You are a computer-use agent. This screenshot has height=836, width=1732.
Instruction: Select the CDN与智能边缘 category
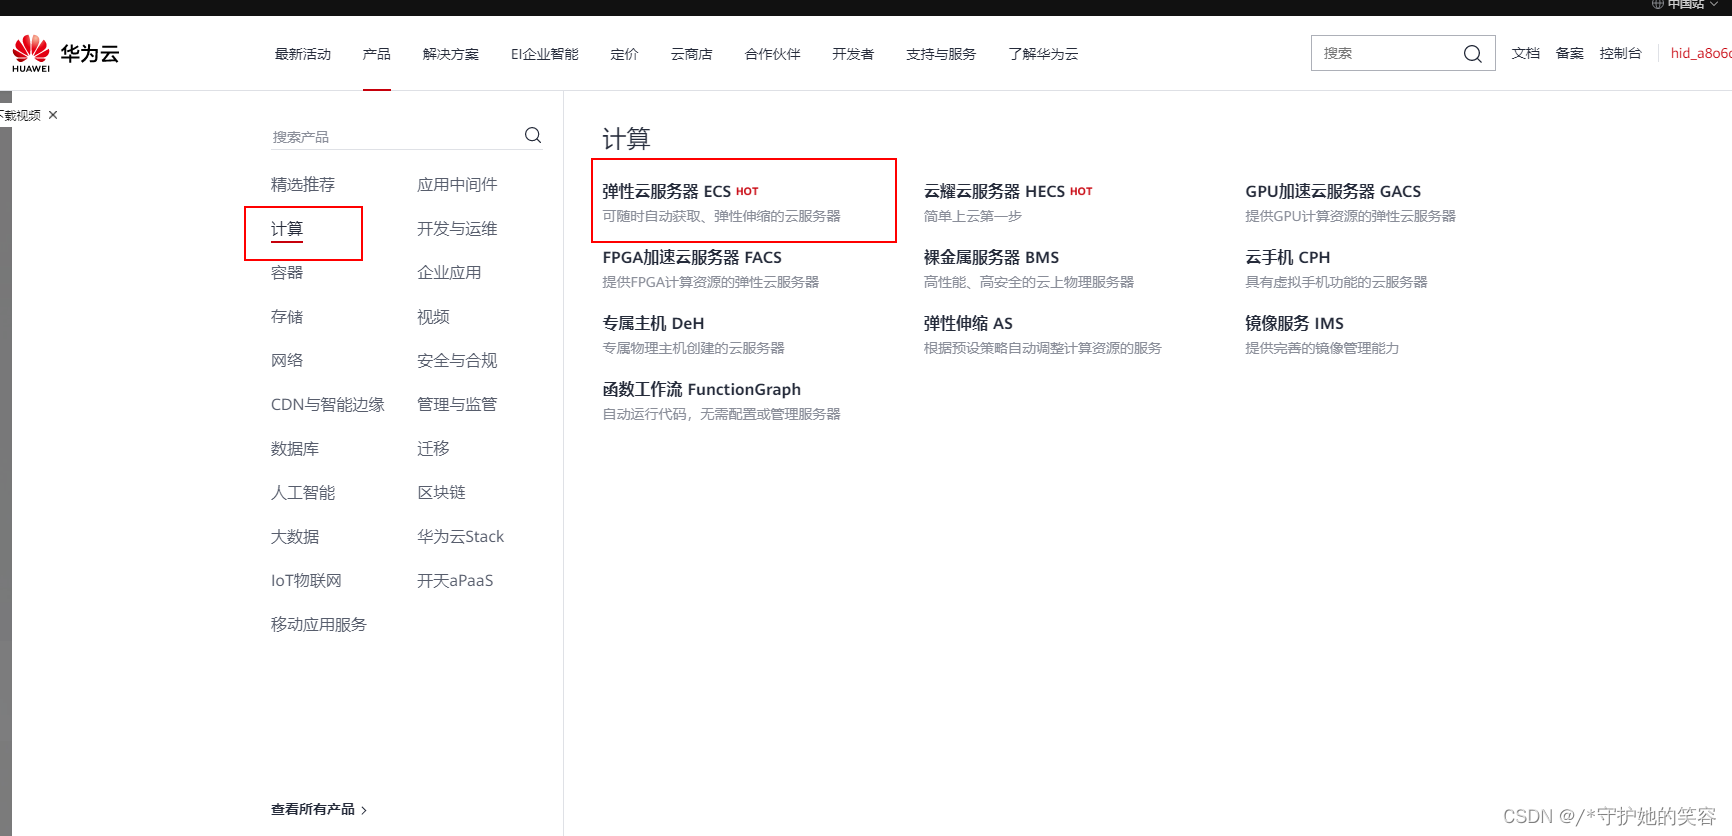[328, 404]
